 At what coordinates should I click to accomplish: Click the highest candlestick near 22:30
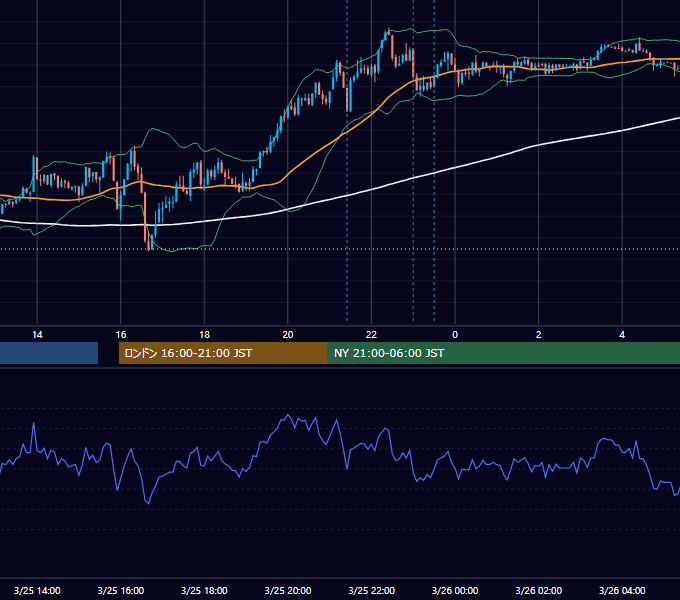[389, 31]
